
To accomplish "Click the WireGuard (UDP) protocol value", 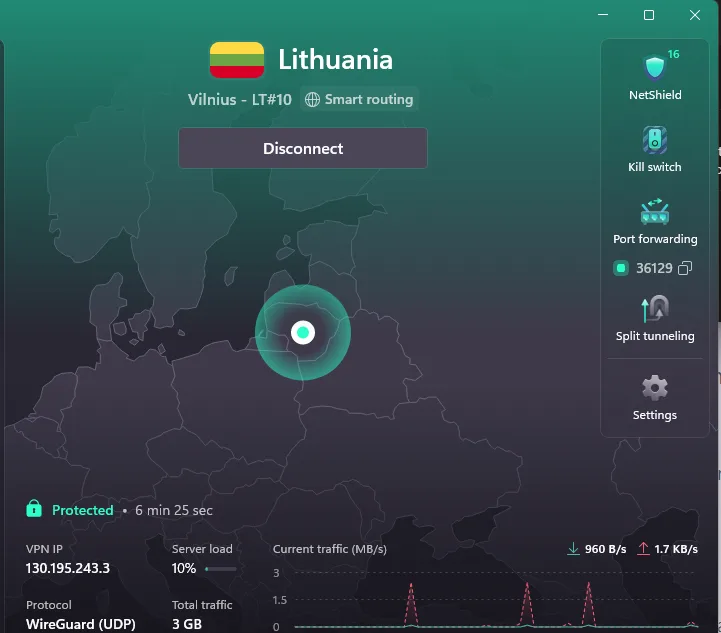I will coord(81,624).
